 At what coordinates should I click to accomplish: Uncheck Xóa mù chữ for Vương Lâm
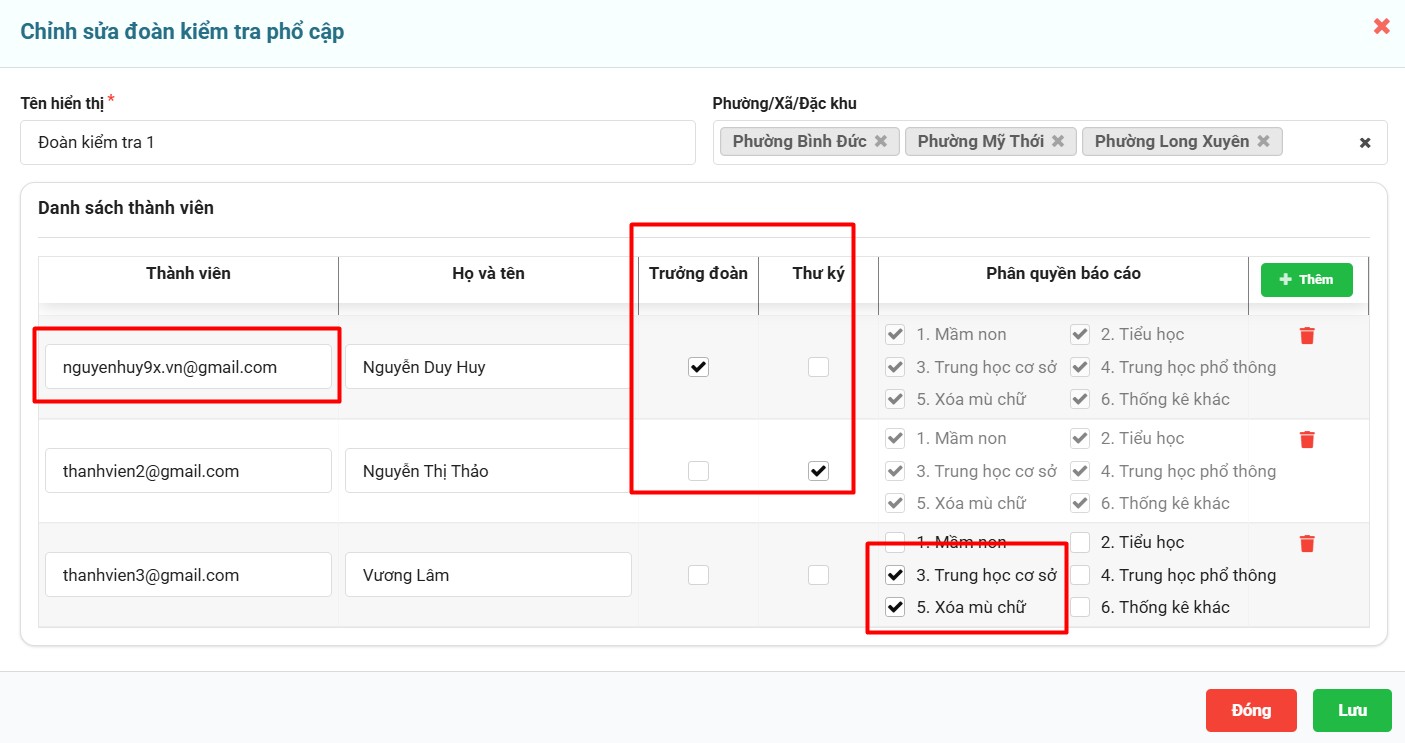[895, 607]
